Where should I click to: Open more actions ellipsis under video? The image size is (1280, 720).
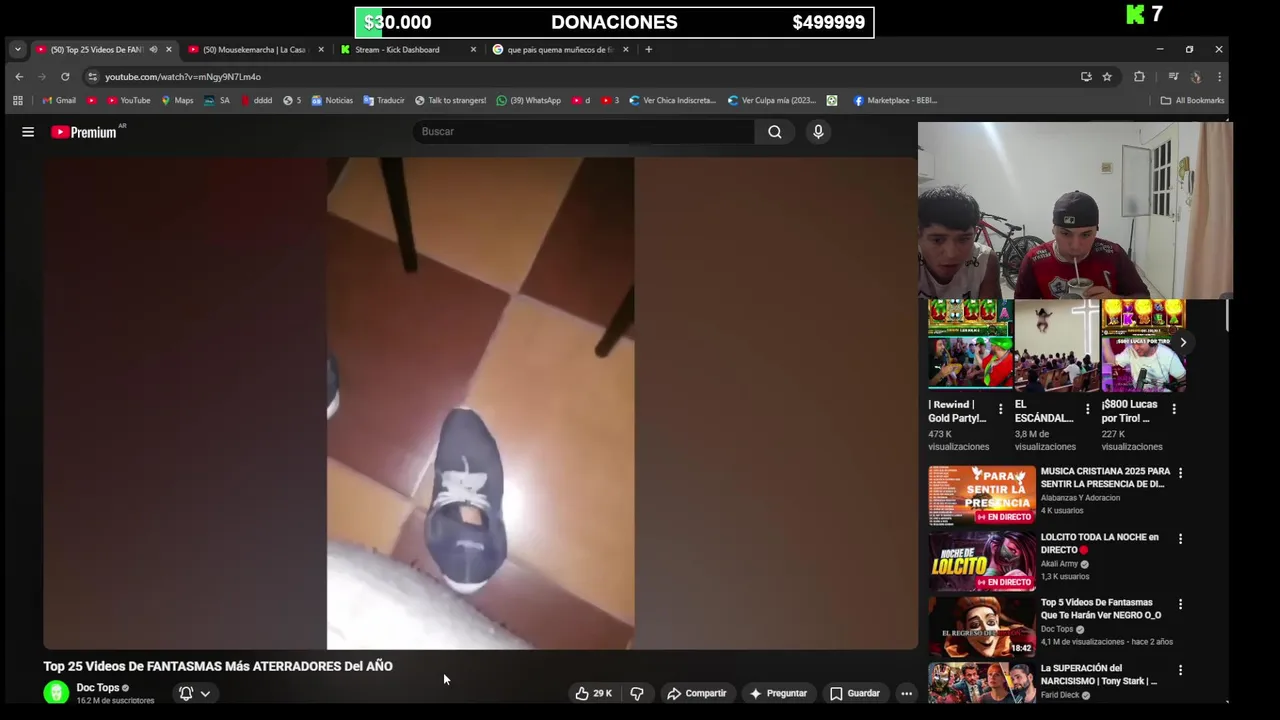point(906,693)
